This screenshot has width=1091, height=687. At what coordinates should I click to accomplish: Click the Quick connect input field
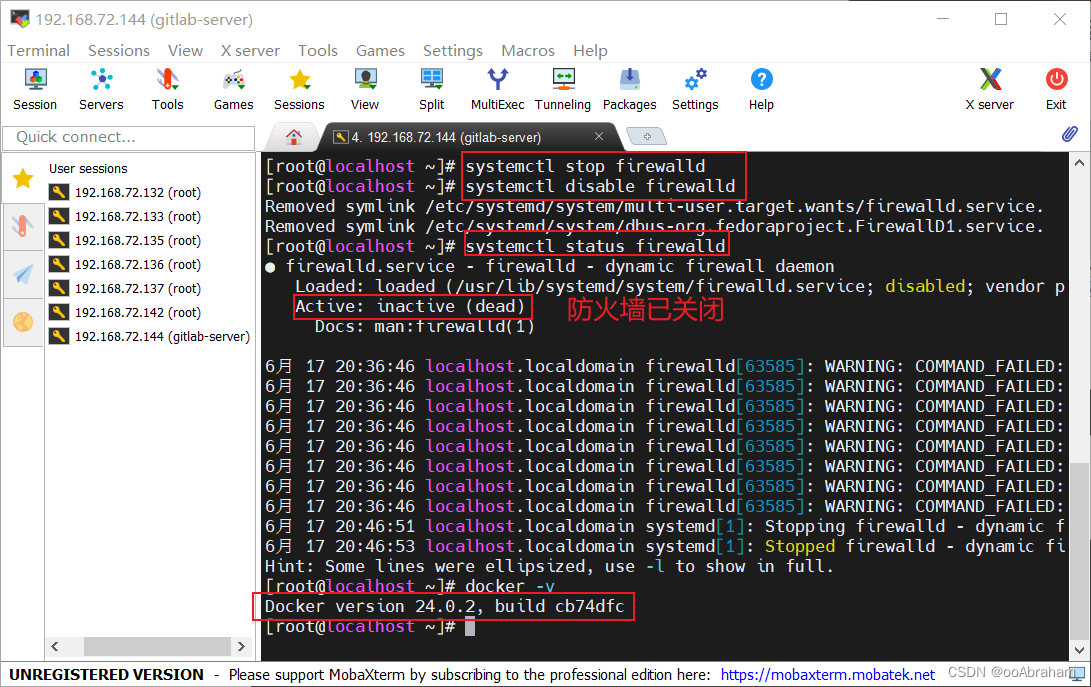point(128,137)
